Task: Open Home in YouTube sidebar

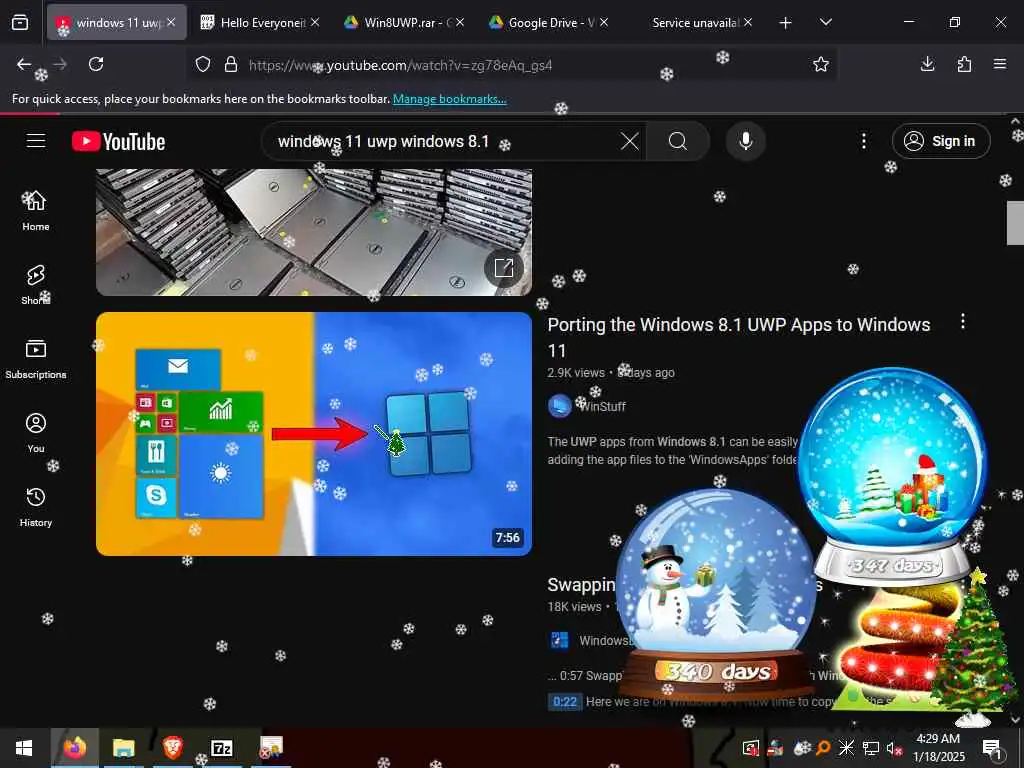Action: click(36, 210)
